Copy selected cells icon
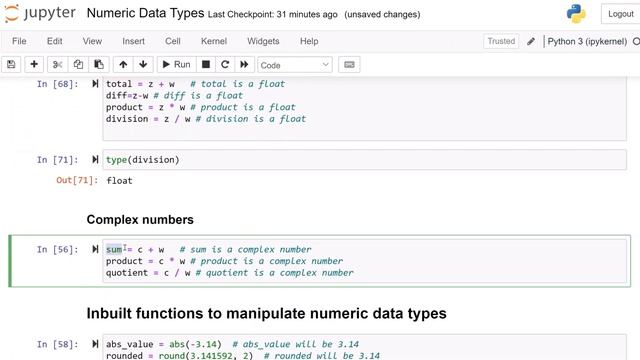This screenshot has width=640, height=360. point(78,64)
